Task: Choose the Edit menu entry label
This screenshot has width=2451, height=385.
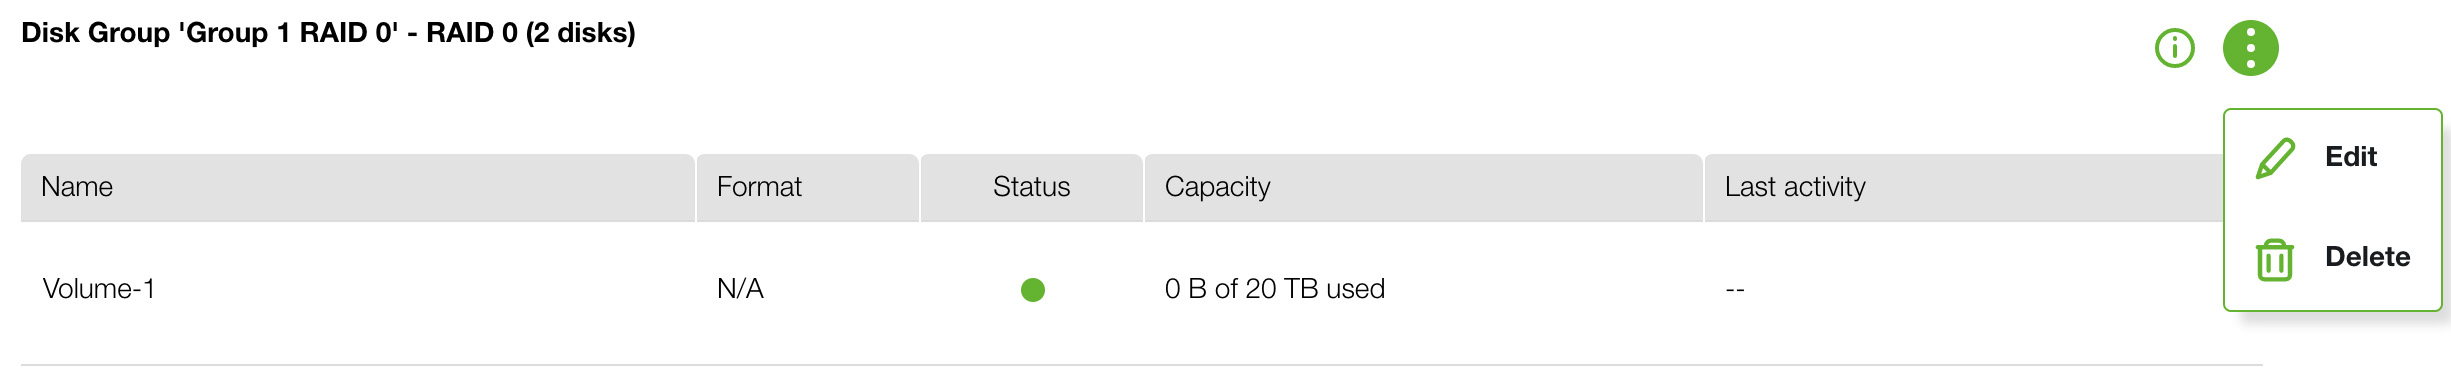Action: pyautogui.click(x=2350, y=157)
